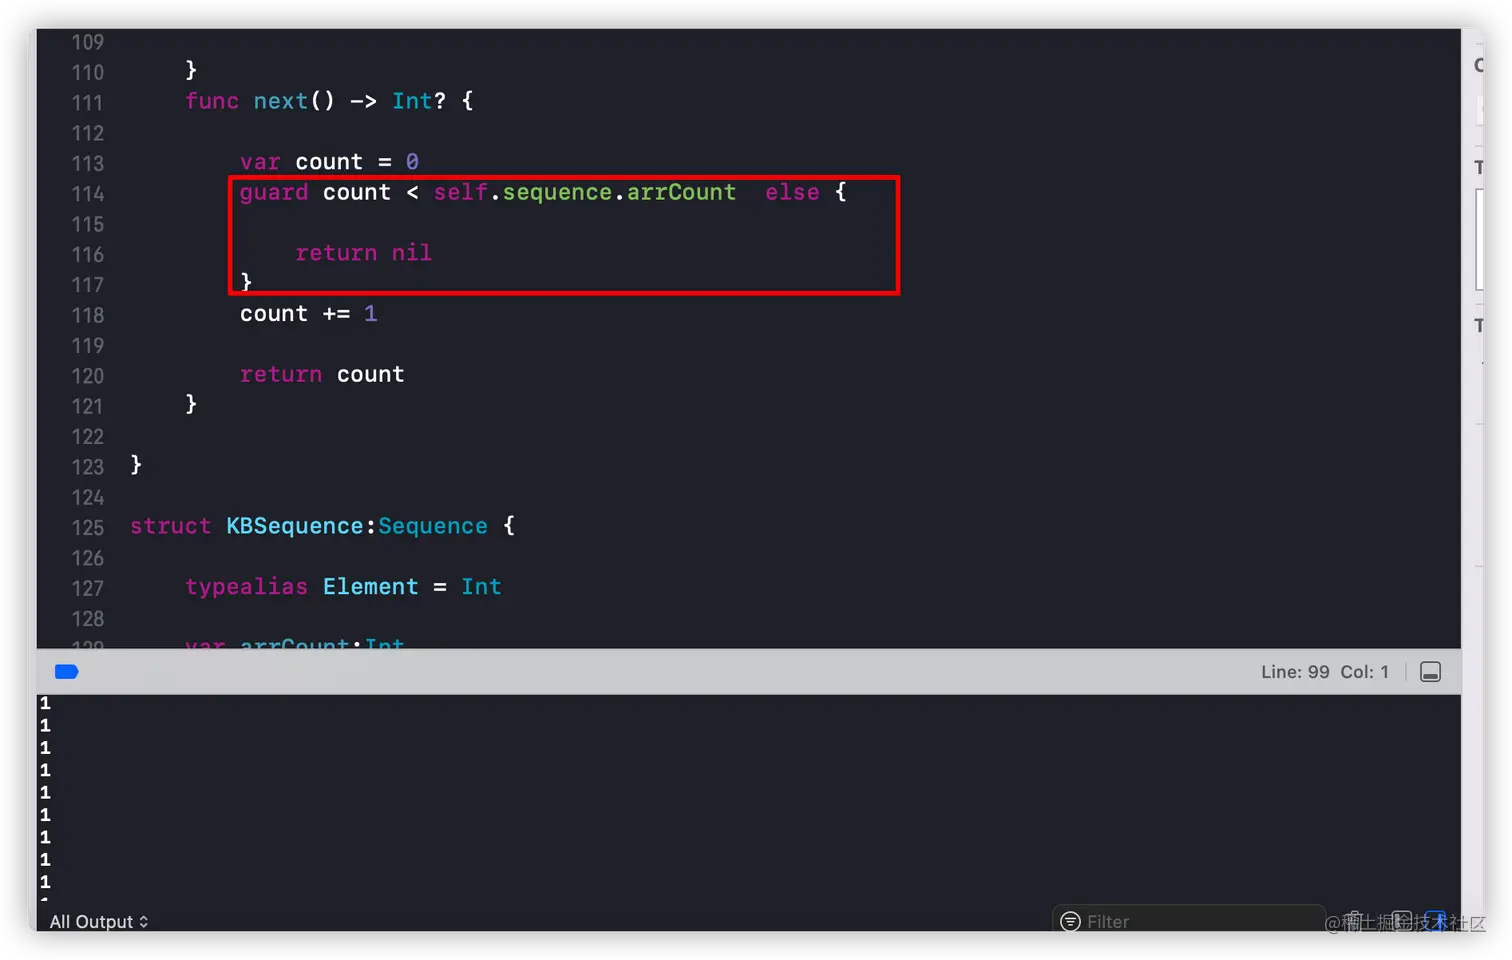Click line number 114 in the gutter
Screen dimensions: 1512x960
87,194
